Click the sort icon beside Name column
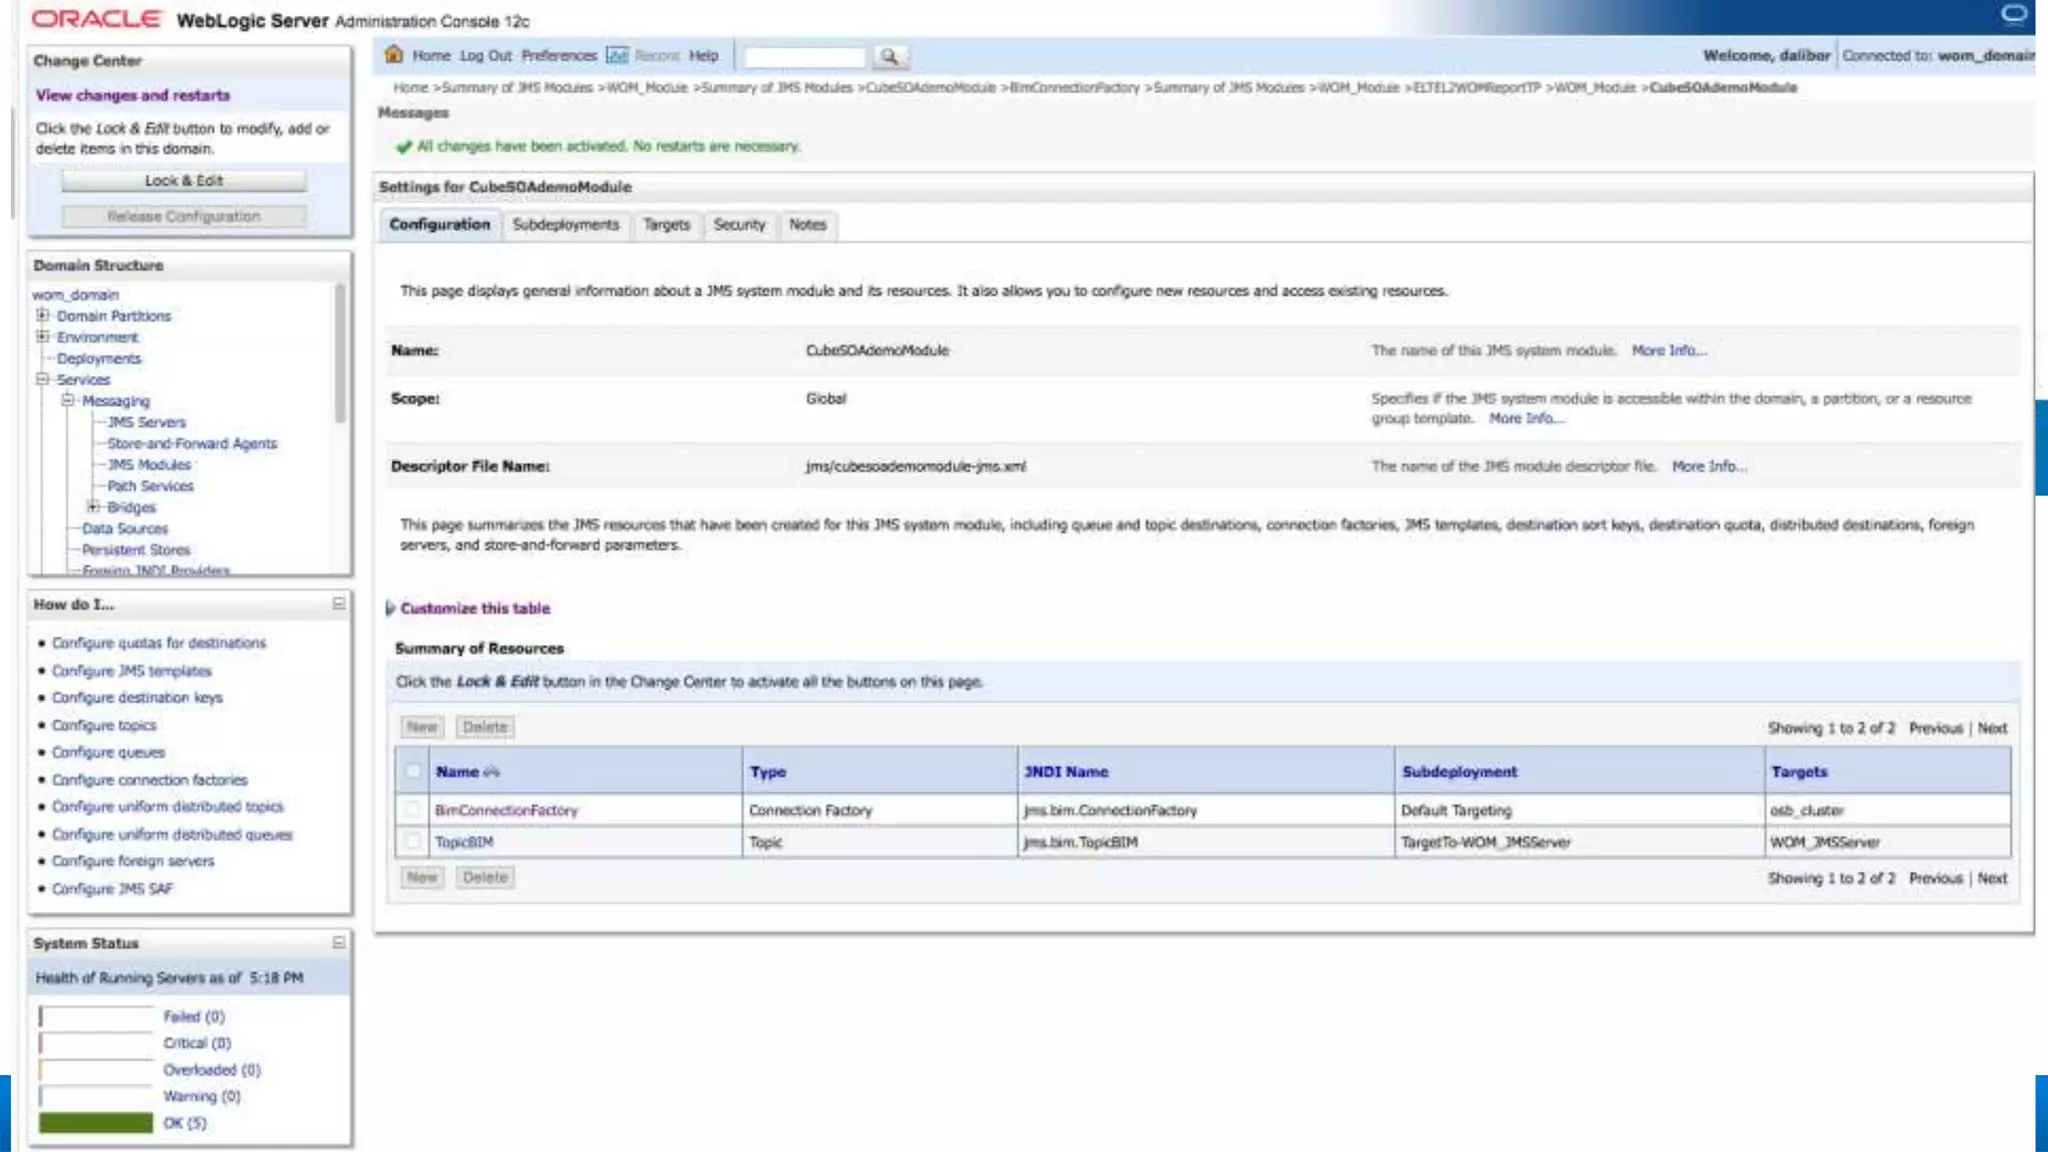The image size is (2048, 1152). coord(491,772)
